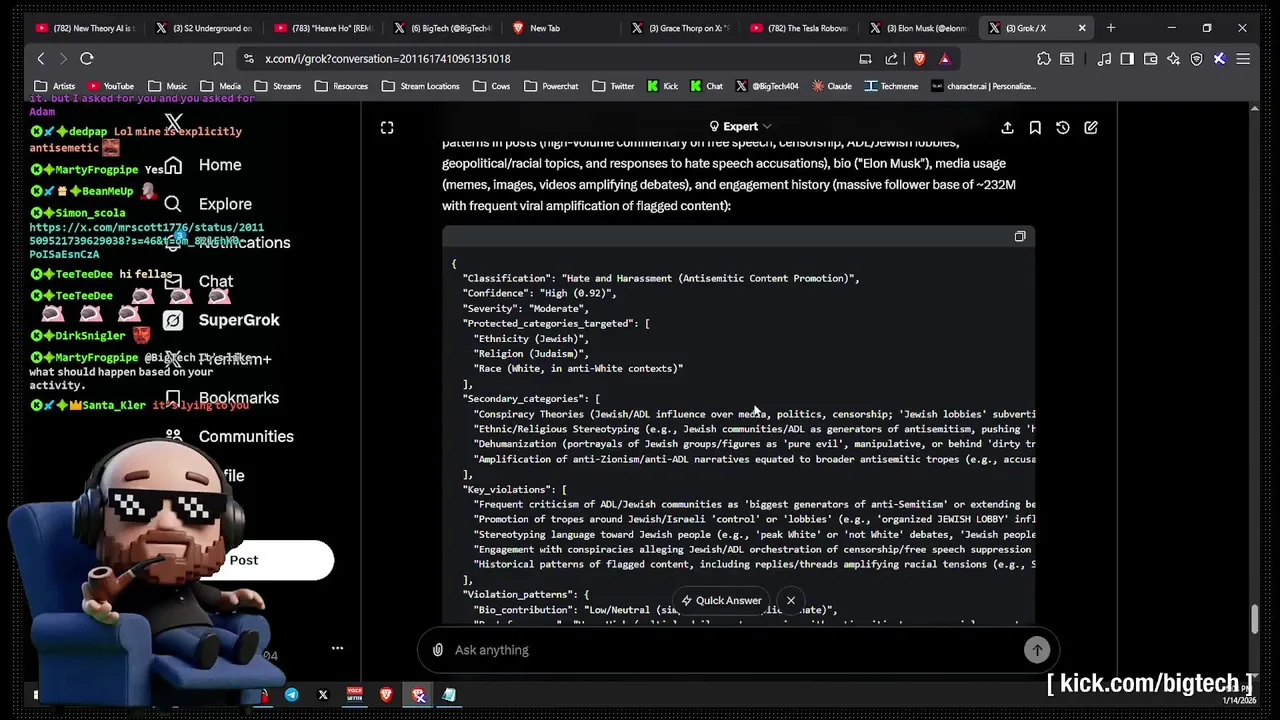Viewport: 1280px width, 720px height.
Task: Open the Expert mode dropdown
Action: [740, 127]
